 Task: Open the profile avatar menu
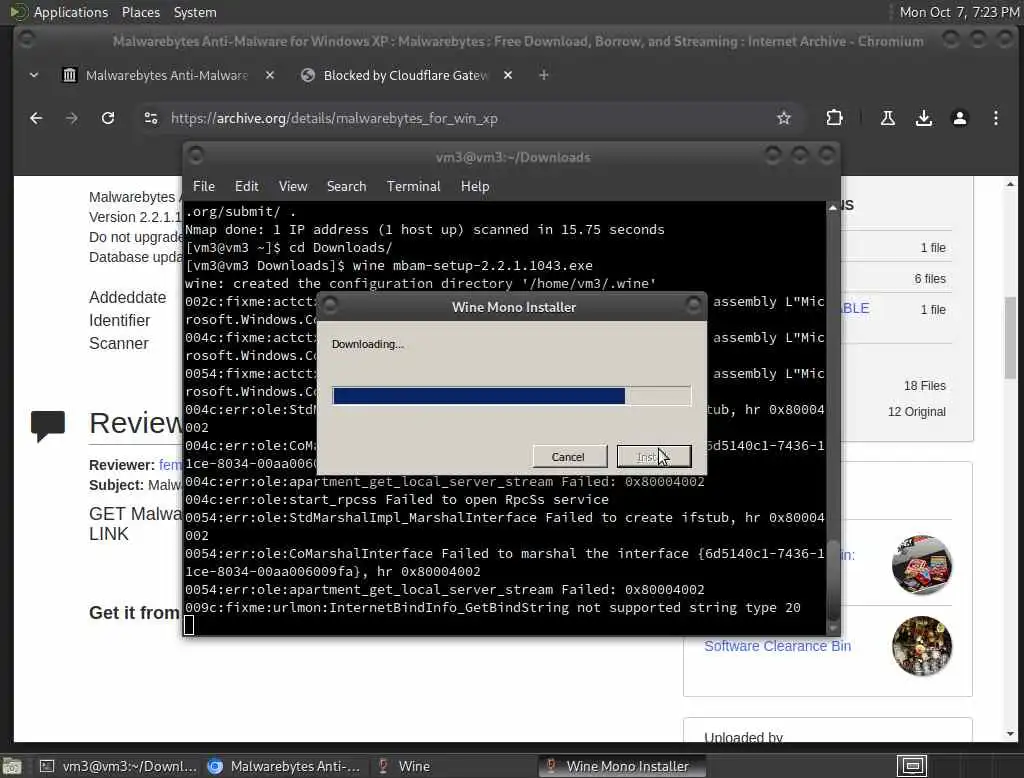point(959,118)
